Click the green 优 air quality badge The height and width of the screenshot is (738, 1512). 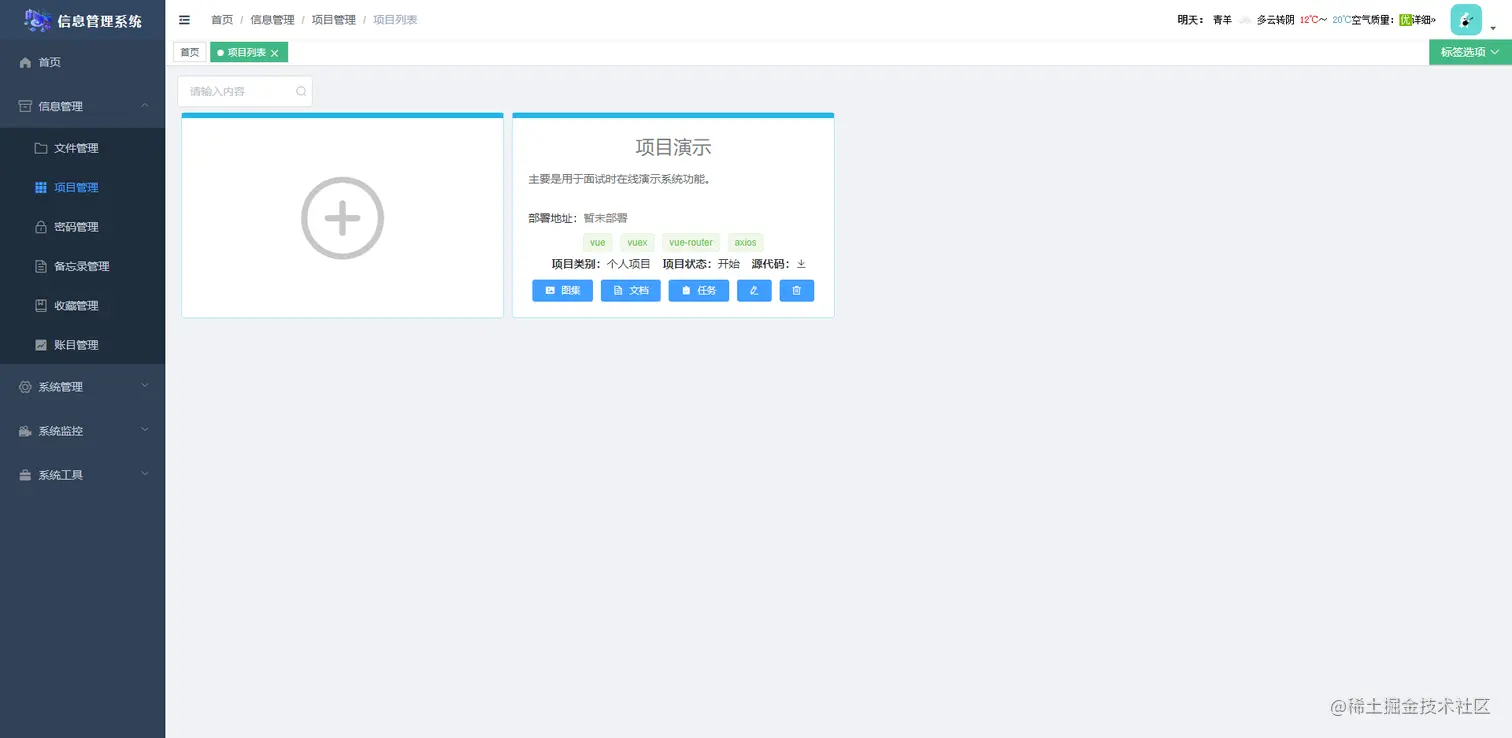pos(1404,20)
